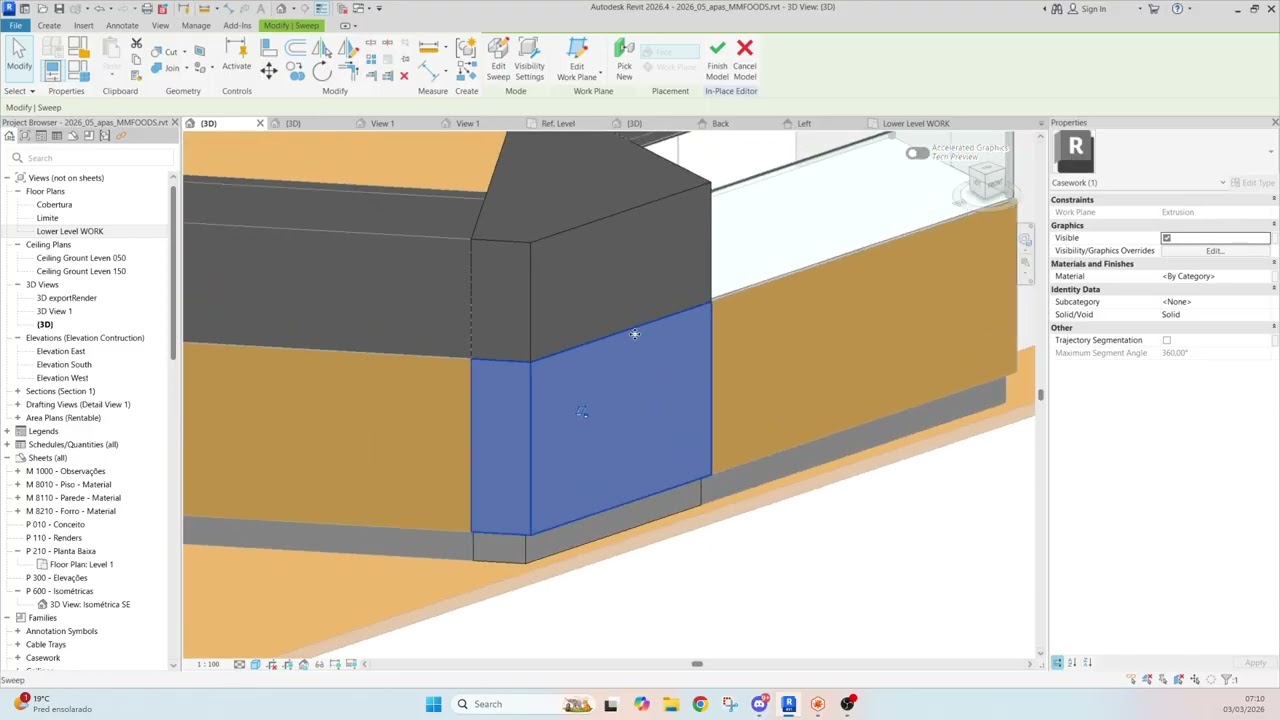Uncheck the Visible checkbox in Properties
This screenshot has height=720, width=1280.
tap(1166, 238)
